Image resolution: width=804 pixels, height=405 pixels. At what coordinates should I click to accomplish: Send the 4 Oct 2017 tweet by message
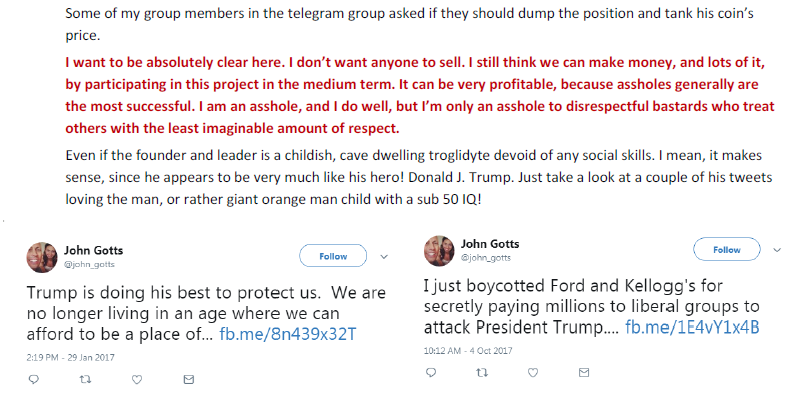coord(584,373)
